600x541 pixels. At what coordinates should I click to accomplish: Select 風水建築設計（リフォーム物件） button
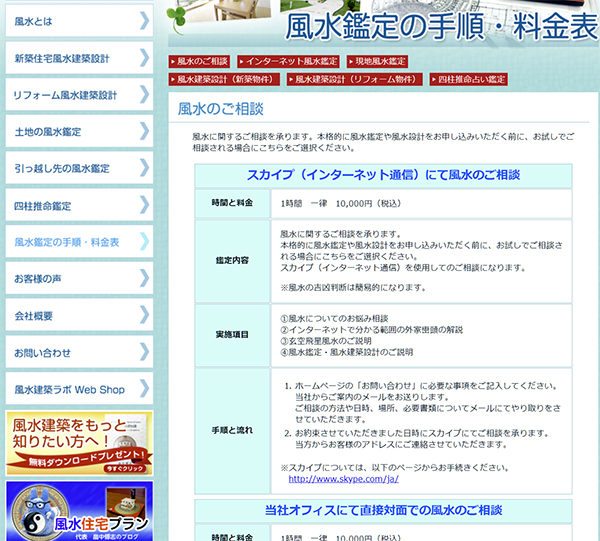[x=351, y=79]
